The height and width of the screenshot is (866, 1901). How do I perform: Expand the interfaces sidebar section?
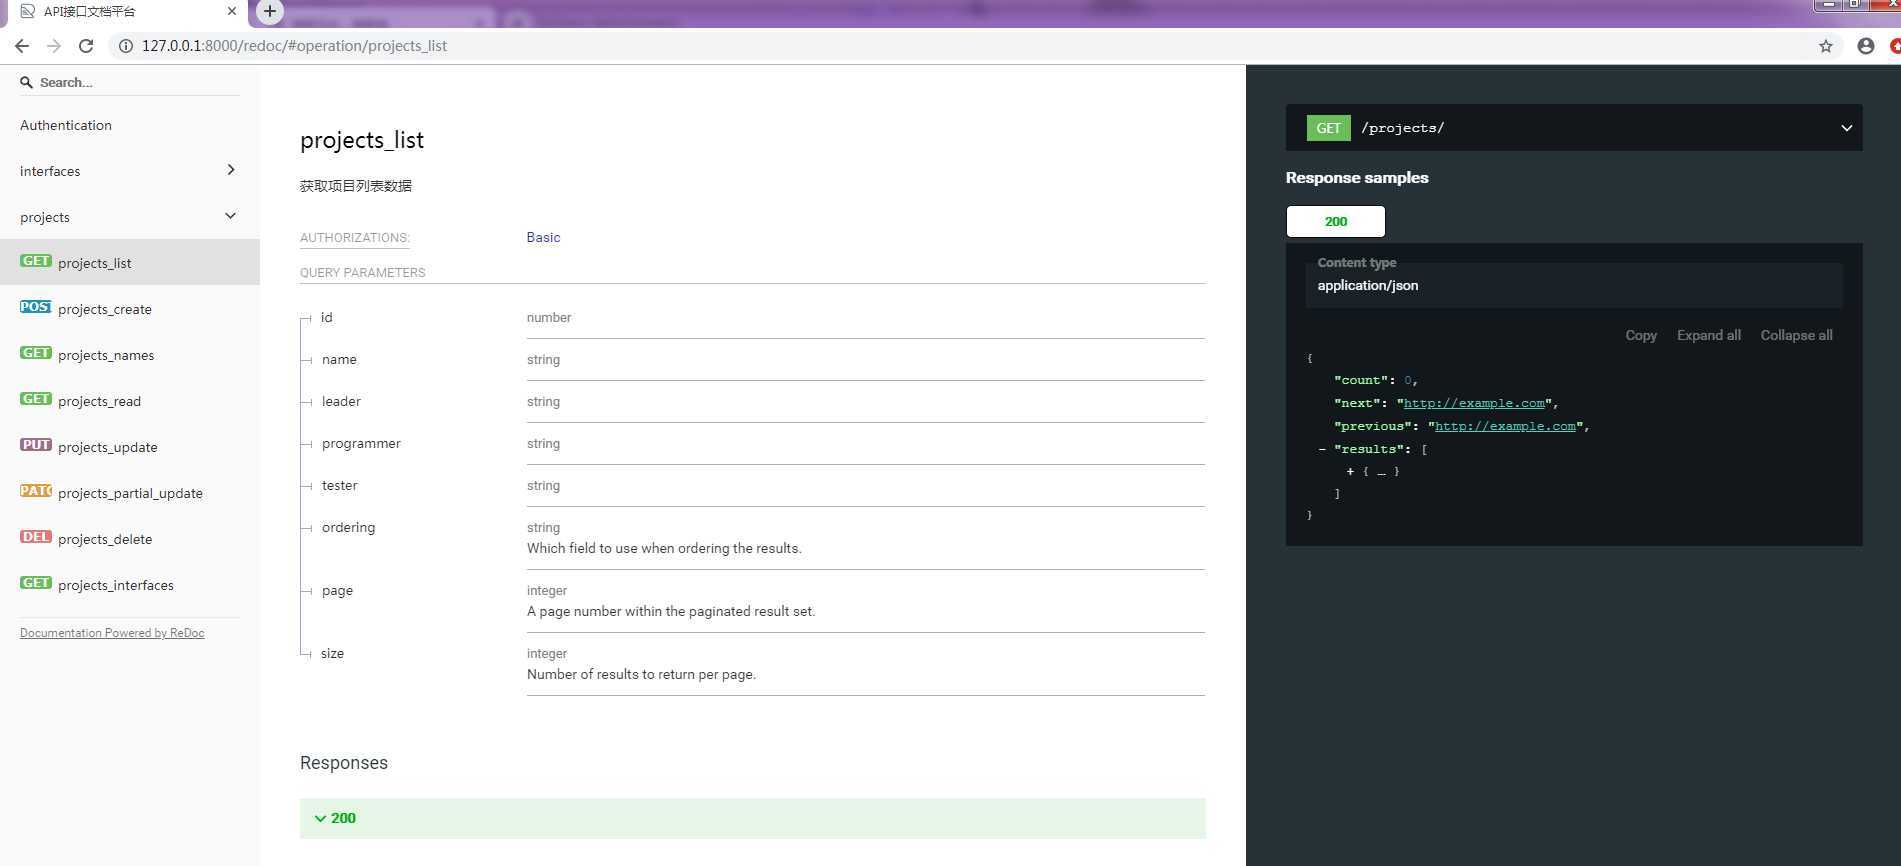tap(231, 170)
